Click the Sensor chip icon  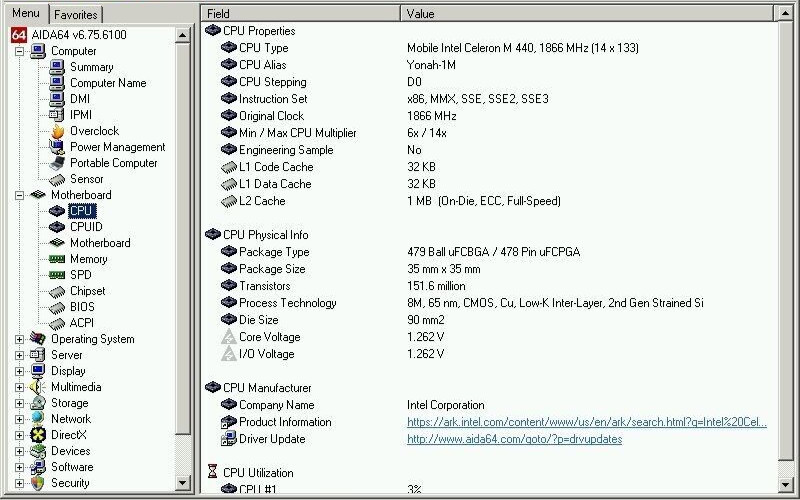(x=57, y=179)
